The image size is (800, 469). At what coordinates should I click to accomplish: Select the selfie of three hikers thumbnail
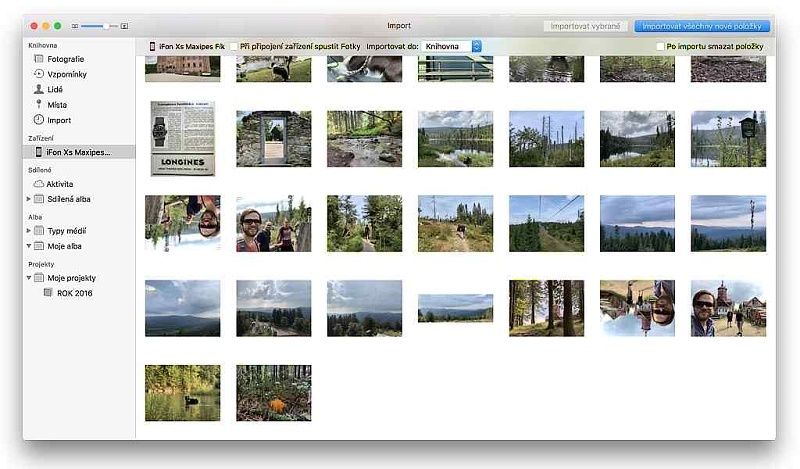tap(273, 223)
